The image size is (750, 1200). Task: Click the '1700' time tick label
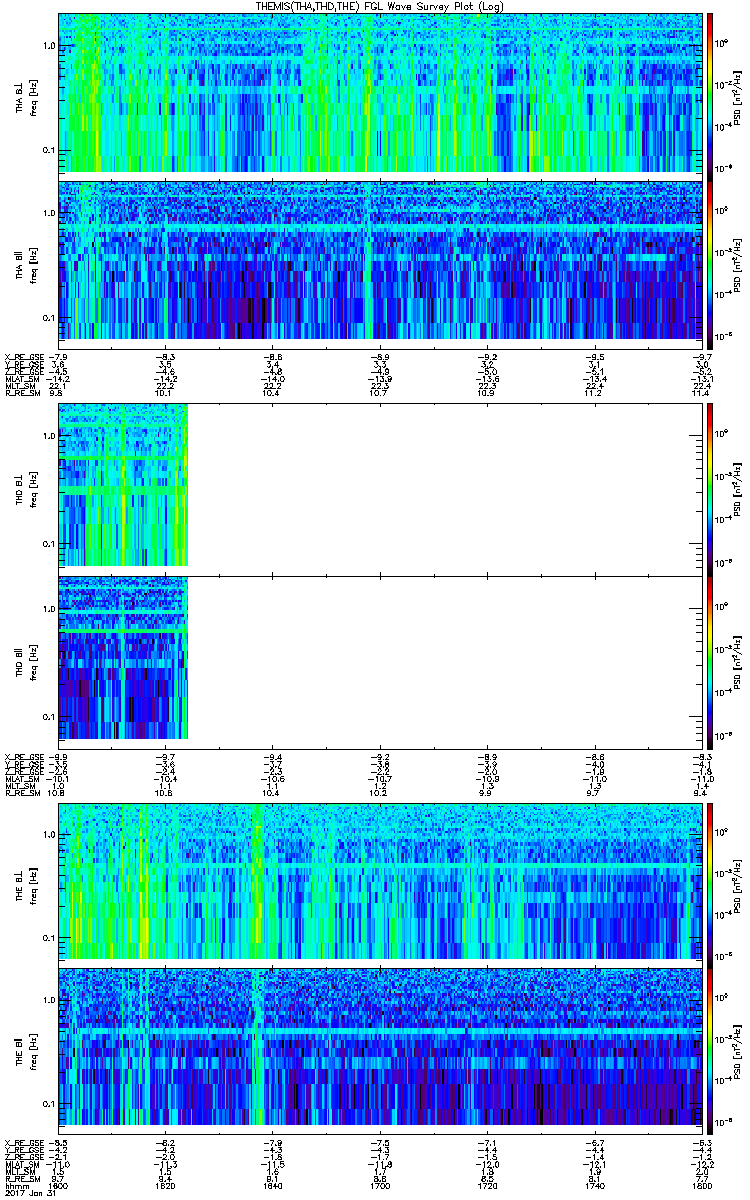pyautogui.click(x=379, y=1184)
